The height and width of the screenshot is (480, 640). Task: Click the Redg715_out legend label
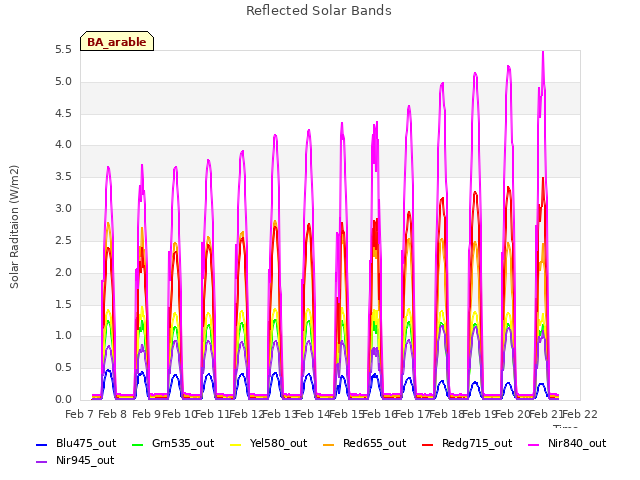pyautogui.click(x=477, y=443)
